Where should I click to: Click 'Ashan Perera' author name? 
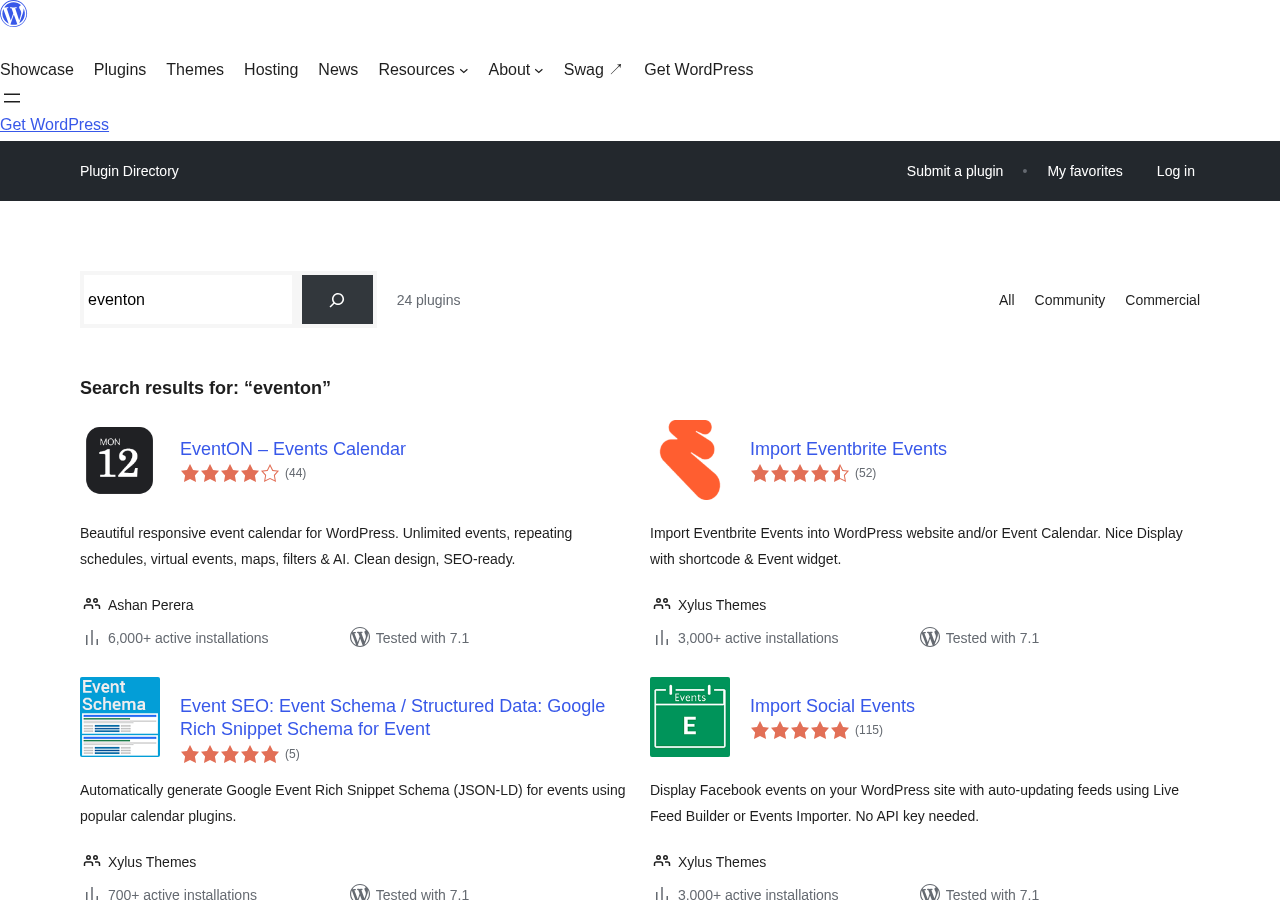(151, 605)
